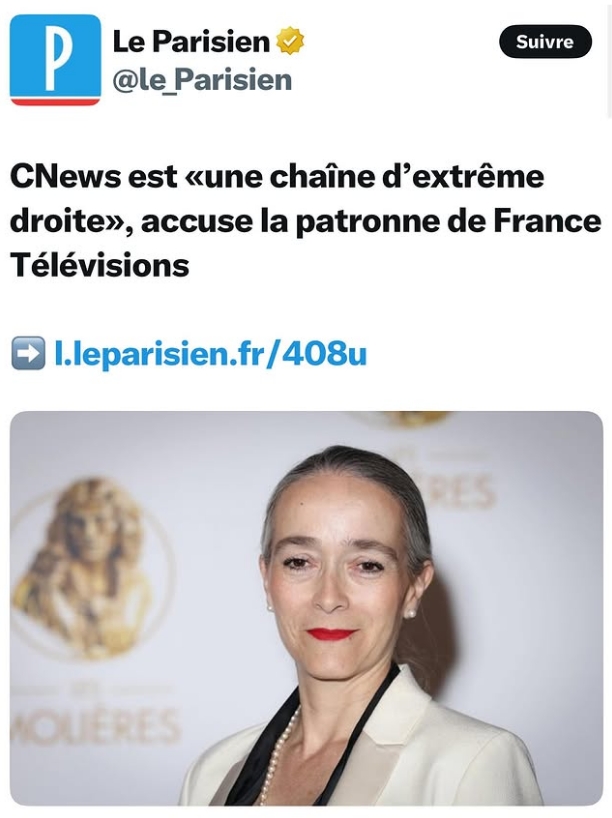Click the word CNews in the headline
This screenshot has height=818, width=612.
65,176
